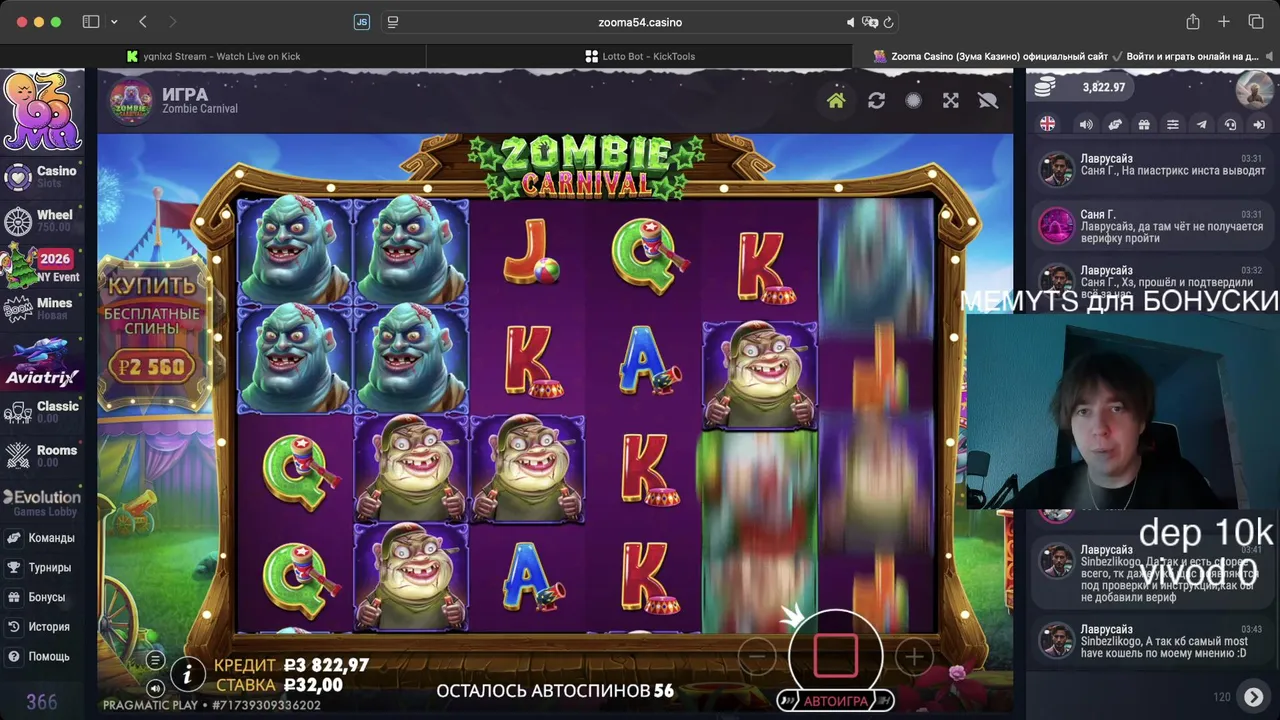Open the slot's hamburger menu icon
Screen dimensions: 1280x720
pyautogui.click(x=155, y=660)
